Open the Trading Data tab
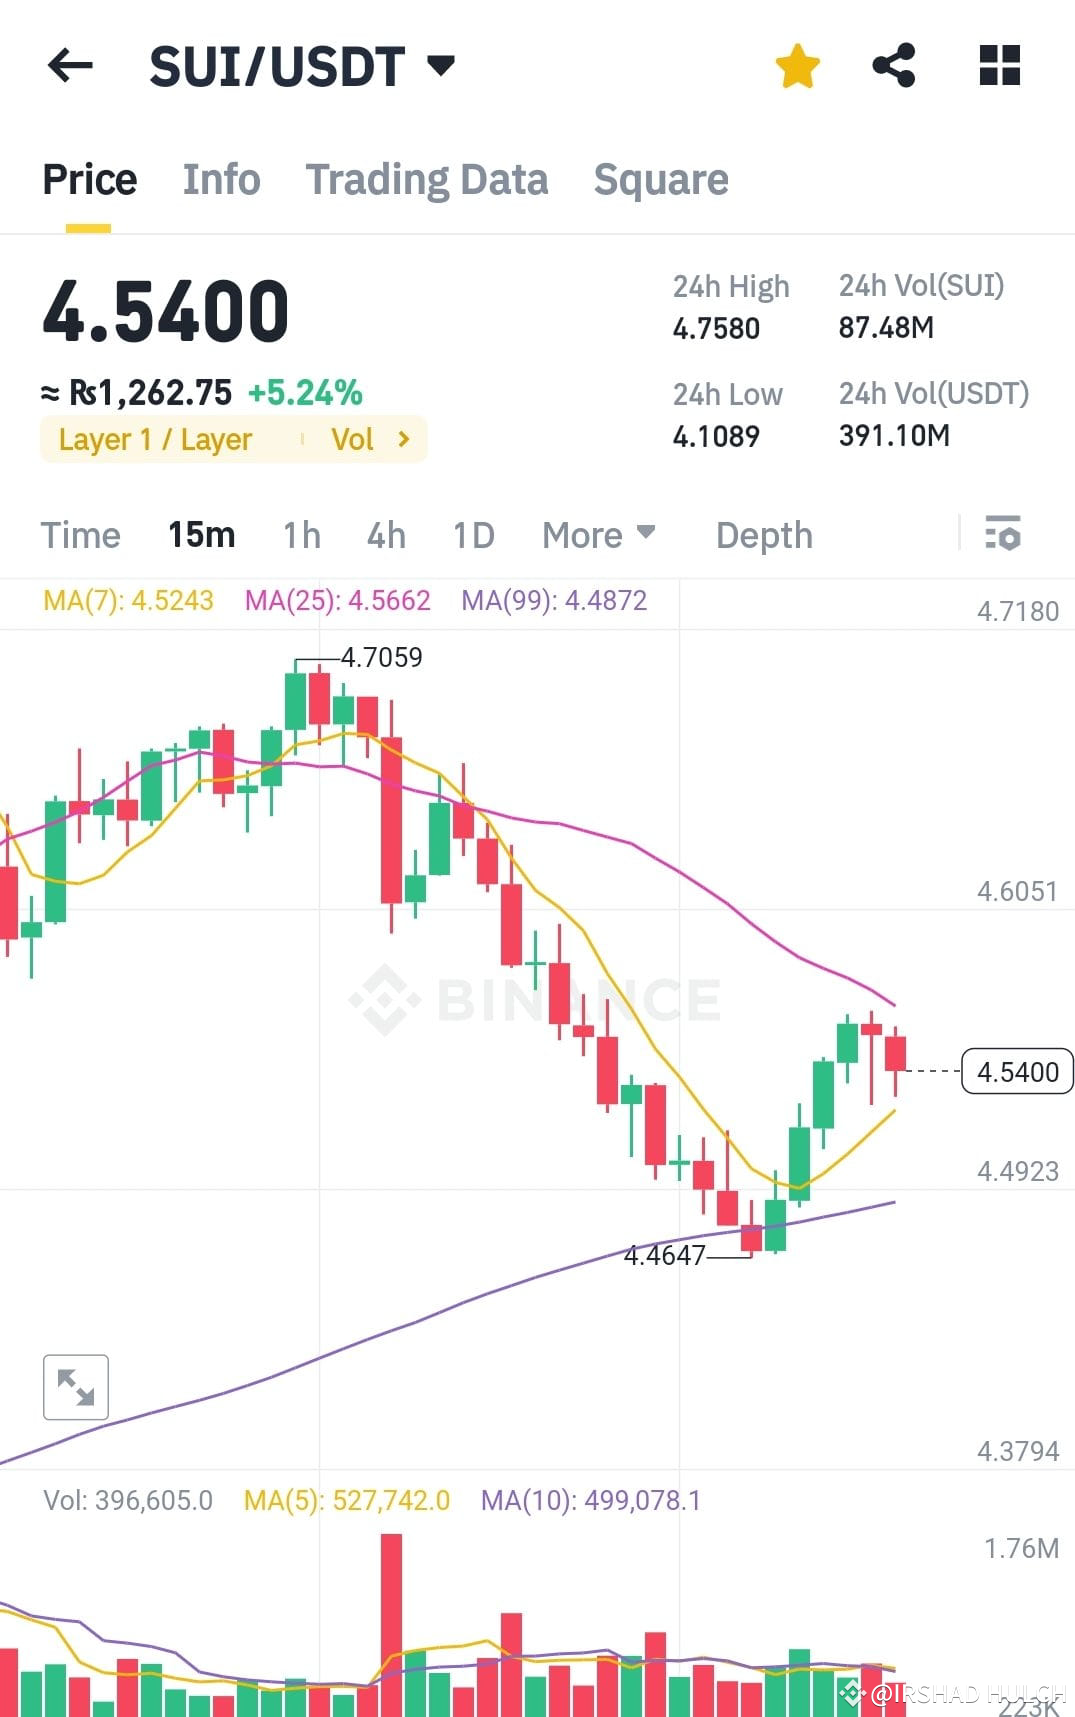Screen dimensions: 1075x1717 pyautogui.click(x=427, y=180)
